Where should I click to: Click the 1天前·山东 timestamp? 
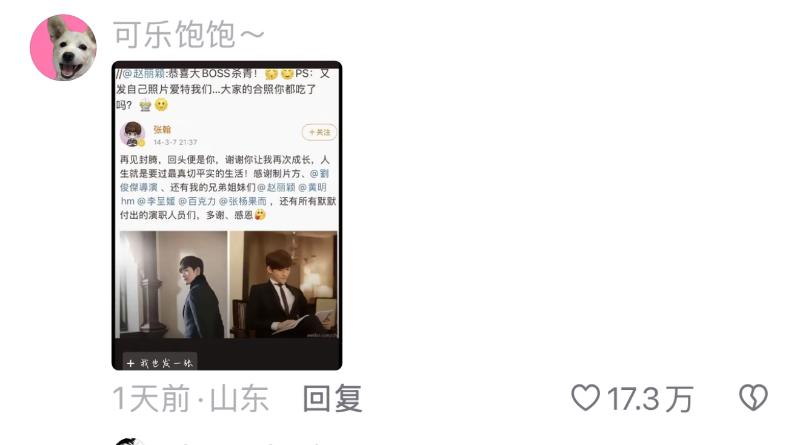190,399
